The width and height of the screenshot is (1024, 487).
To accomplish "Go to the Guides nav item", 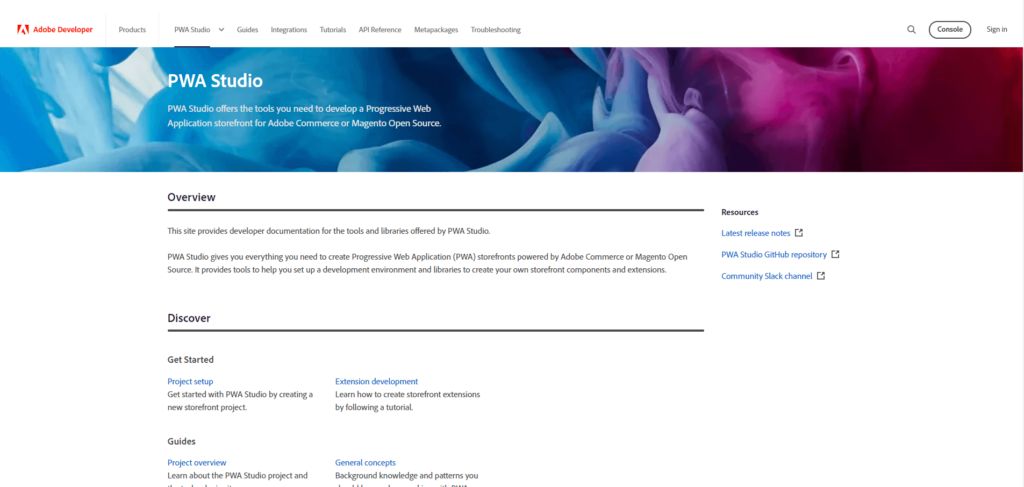I will click(x=248, y=29).
